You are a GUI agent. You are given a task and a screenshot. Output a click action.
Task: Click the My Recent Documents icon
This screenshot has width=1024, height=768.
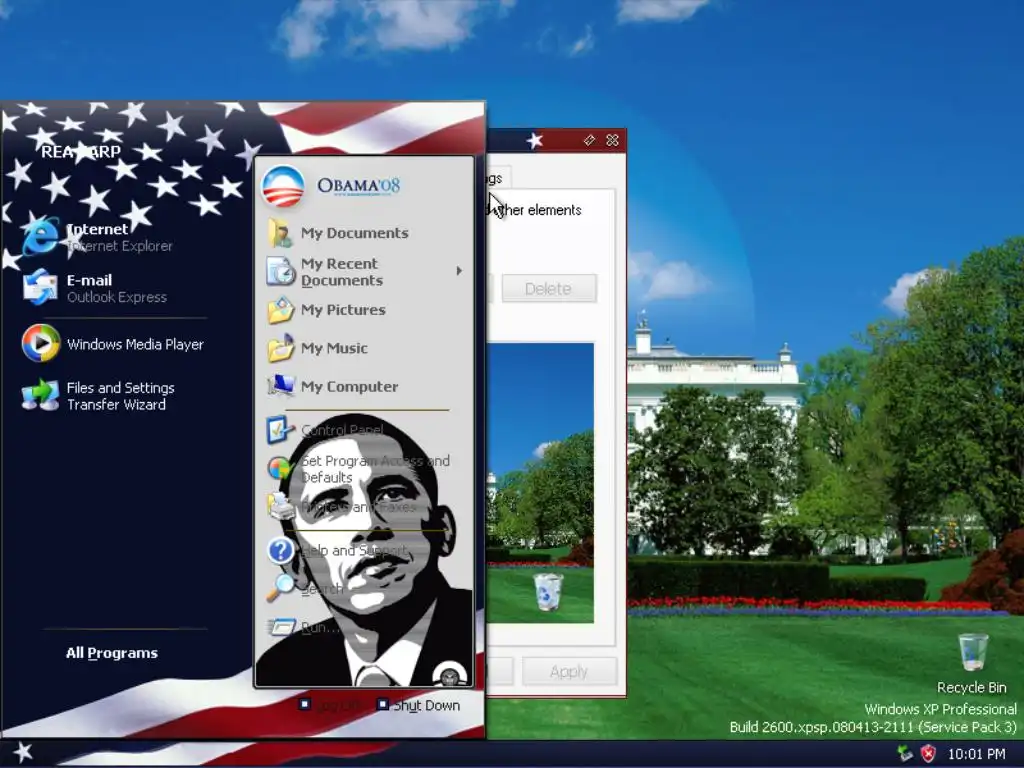281,271
